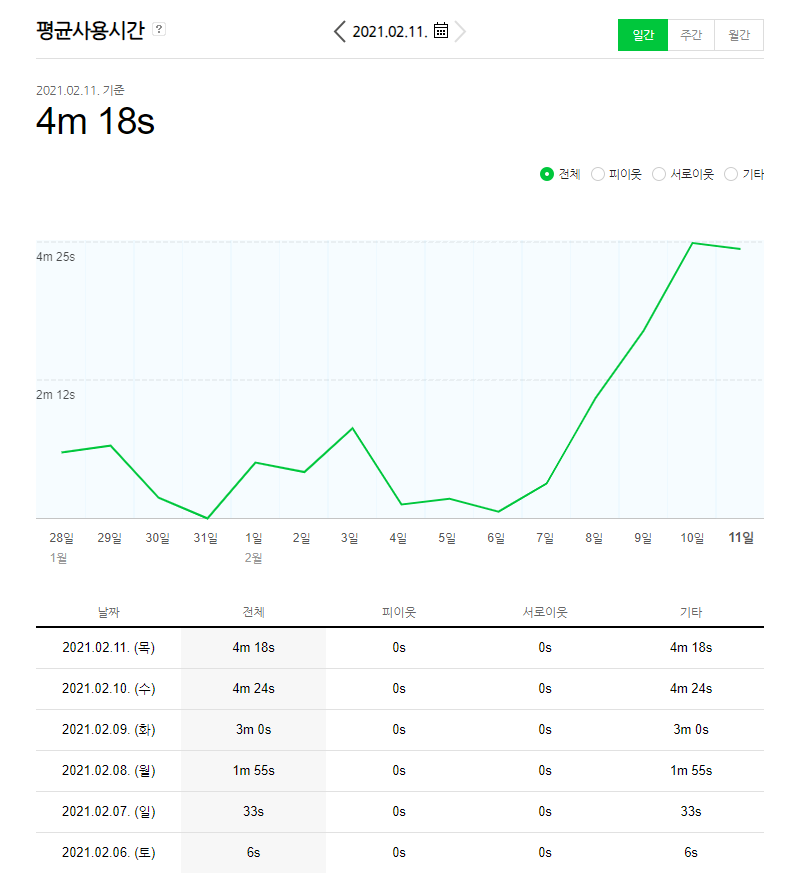The width and height of the screenshot is (801, 873).
Task: Switch to the 주간 weekly tab
Action: (691, 35)
